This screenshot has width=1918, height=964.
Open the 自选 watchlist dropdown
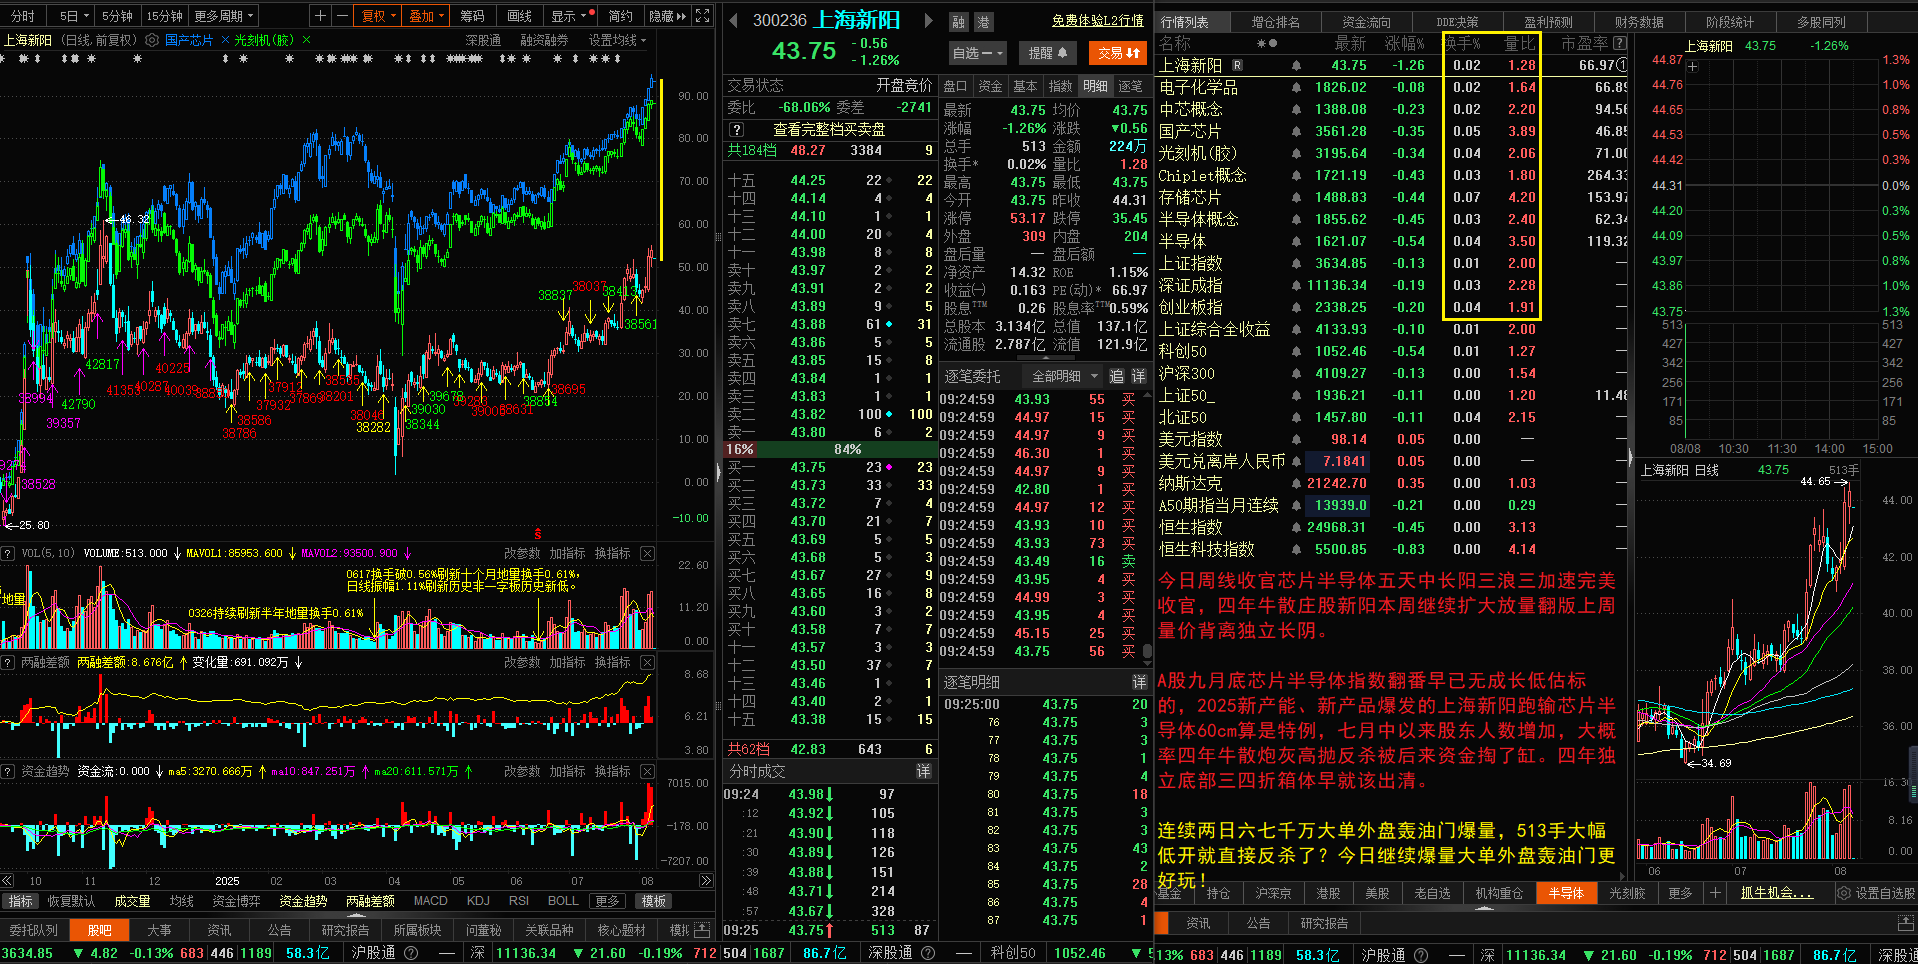tap(977, 53)
